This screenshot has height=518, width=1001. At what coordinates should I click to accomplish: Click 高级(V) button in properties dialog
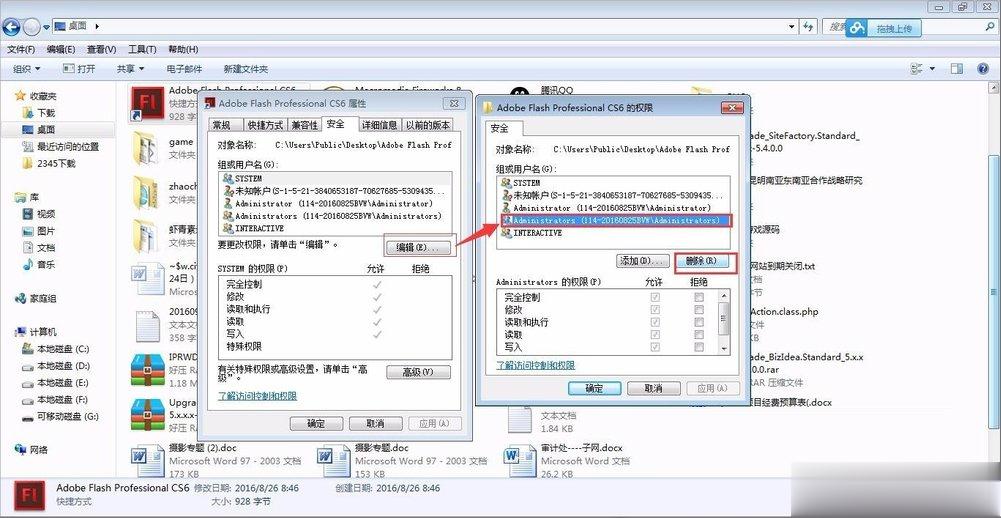[418, 372]
